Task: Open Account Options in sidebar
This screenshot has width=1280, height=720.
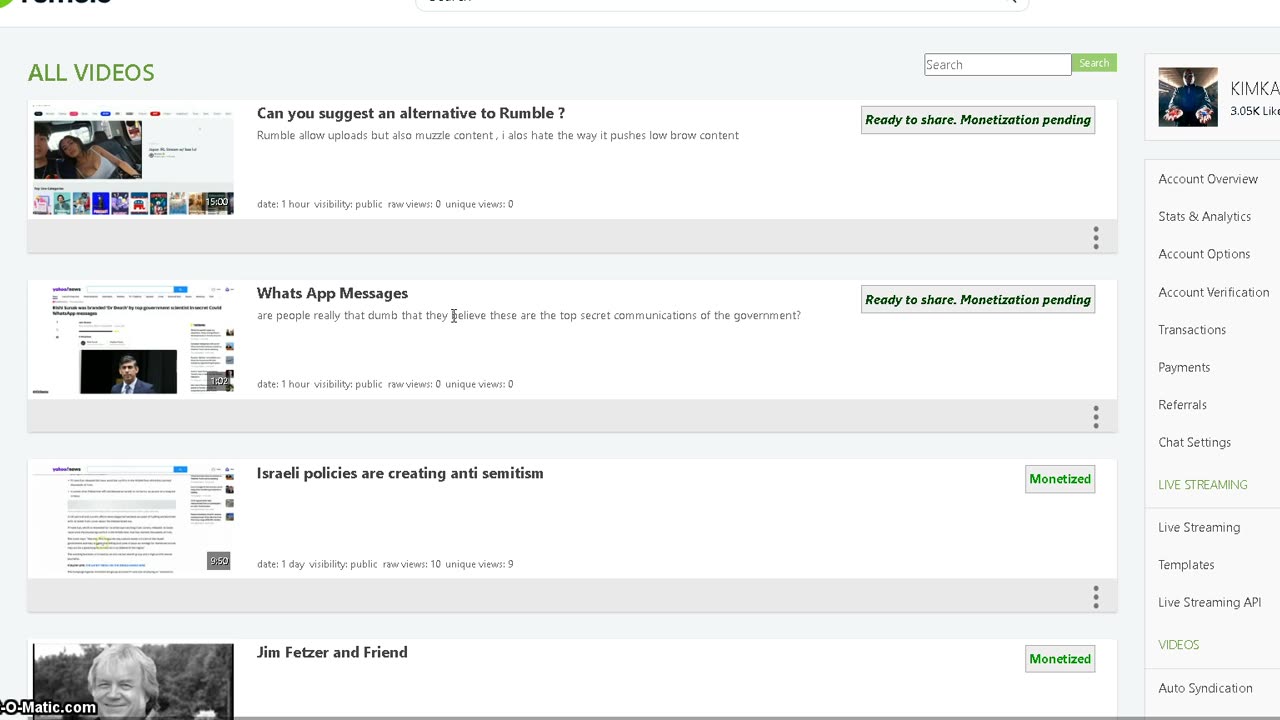Action: pyautogui.click(x=1204, y=254)
